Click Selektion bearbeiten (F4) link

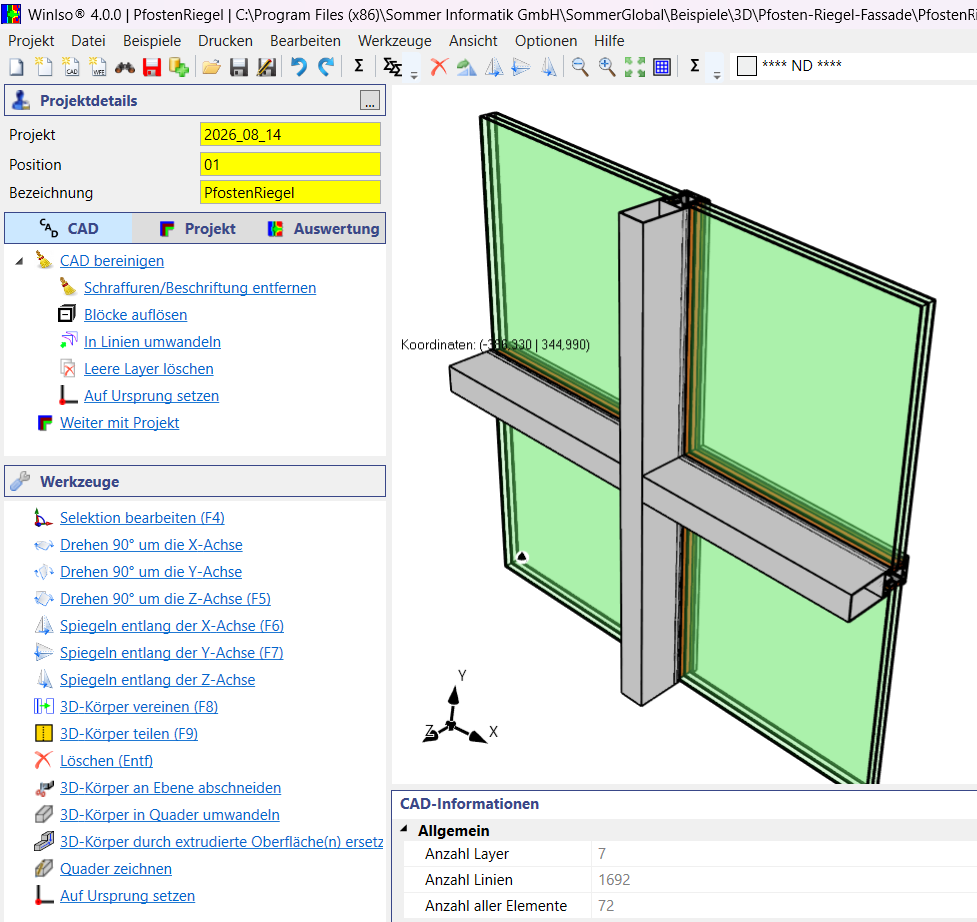click(x=142, y=518)
